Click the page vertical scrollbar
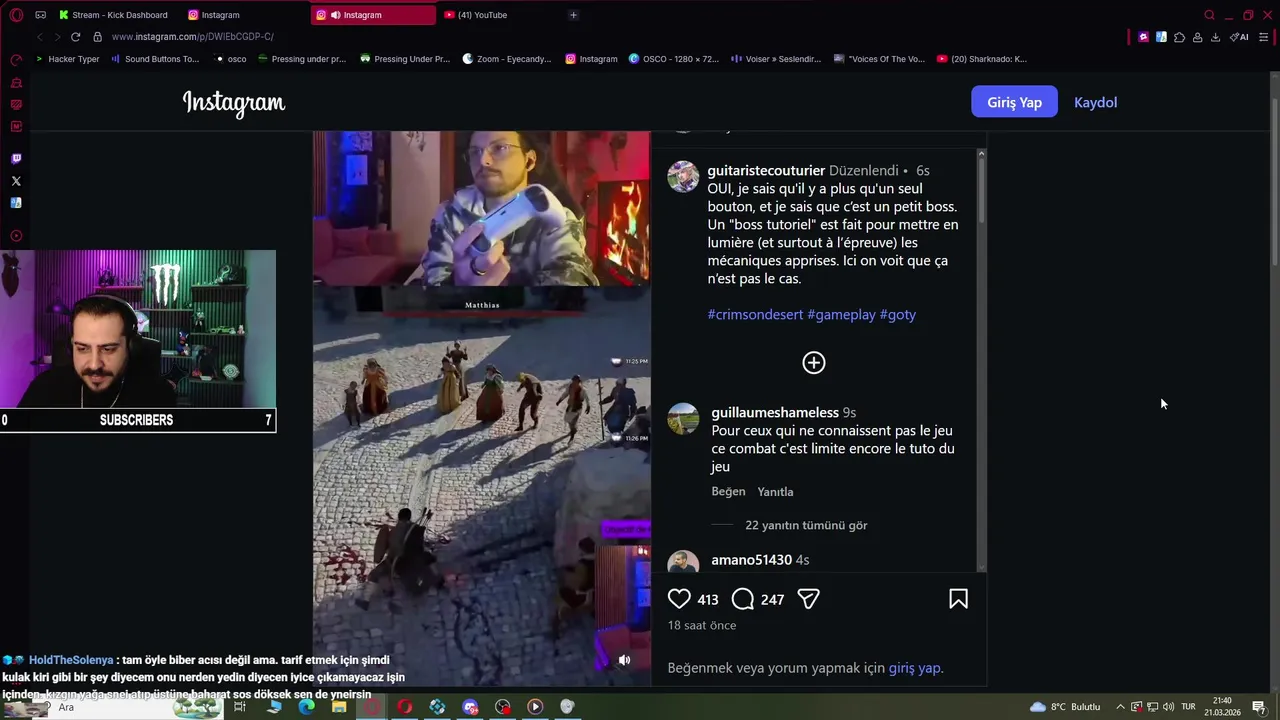Image resolution: width=1280 pixels, height=720 pixels. tap(1274, 180)
